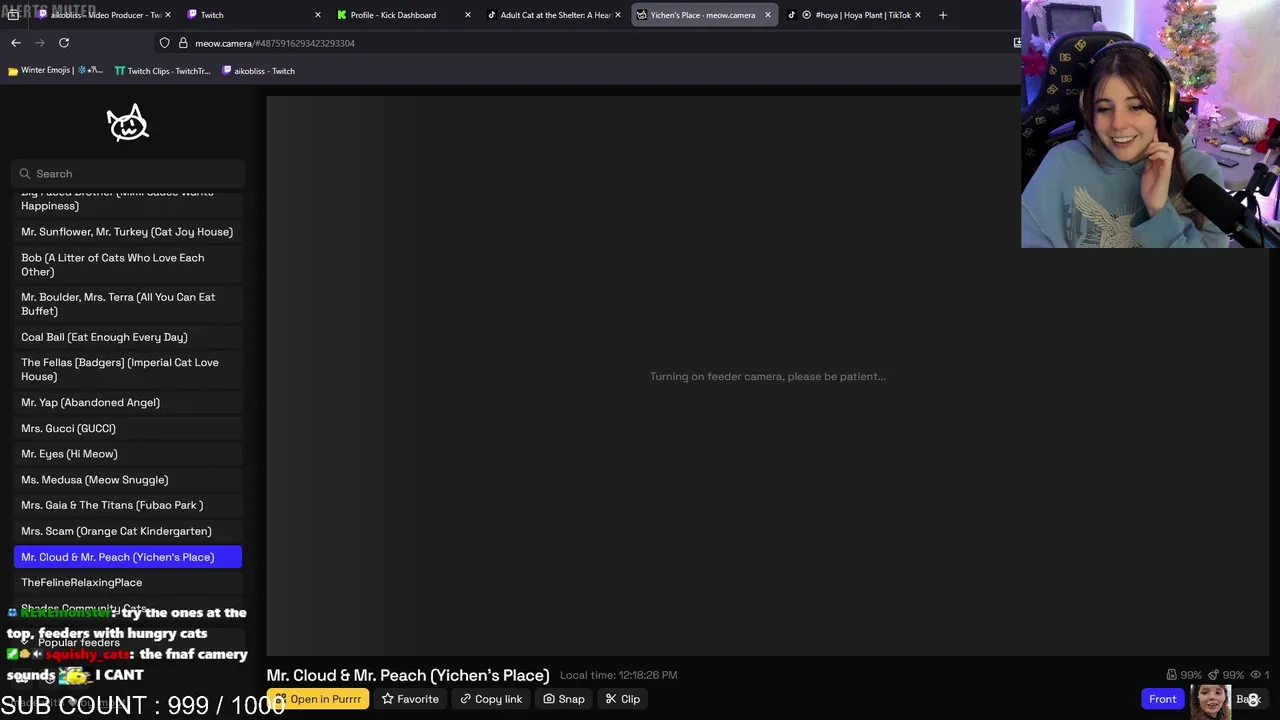Close the hoya Hoya Plant TikTok tab
This screenshot has height=720, width=1280.
(x=917, y=15)
